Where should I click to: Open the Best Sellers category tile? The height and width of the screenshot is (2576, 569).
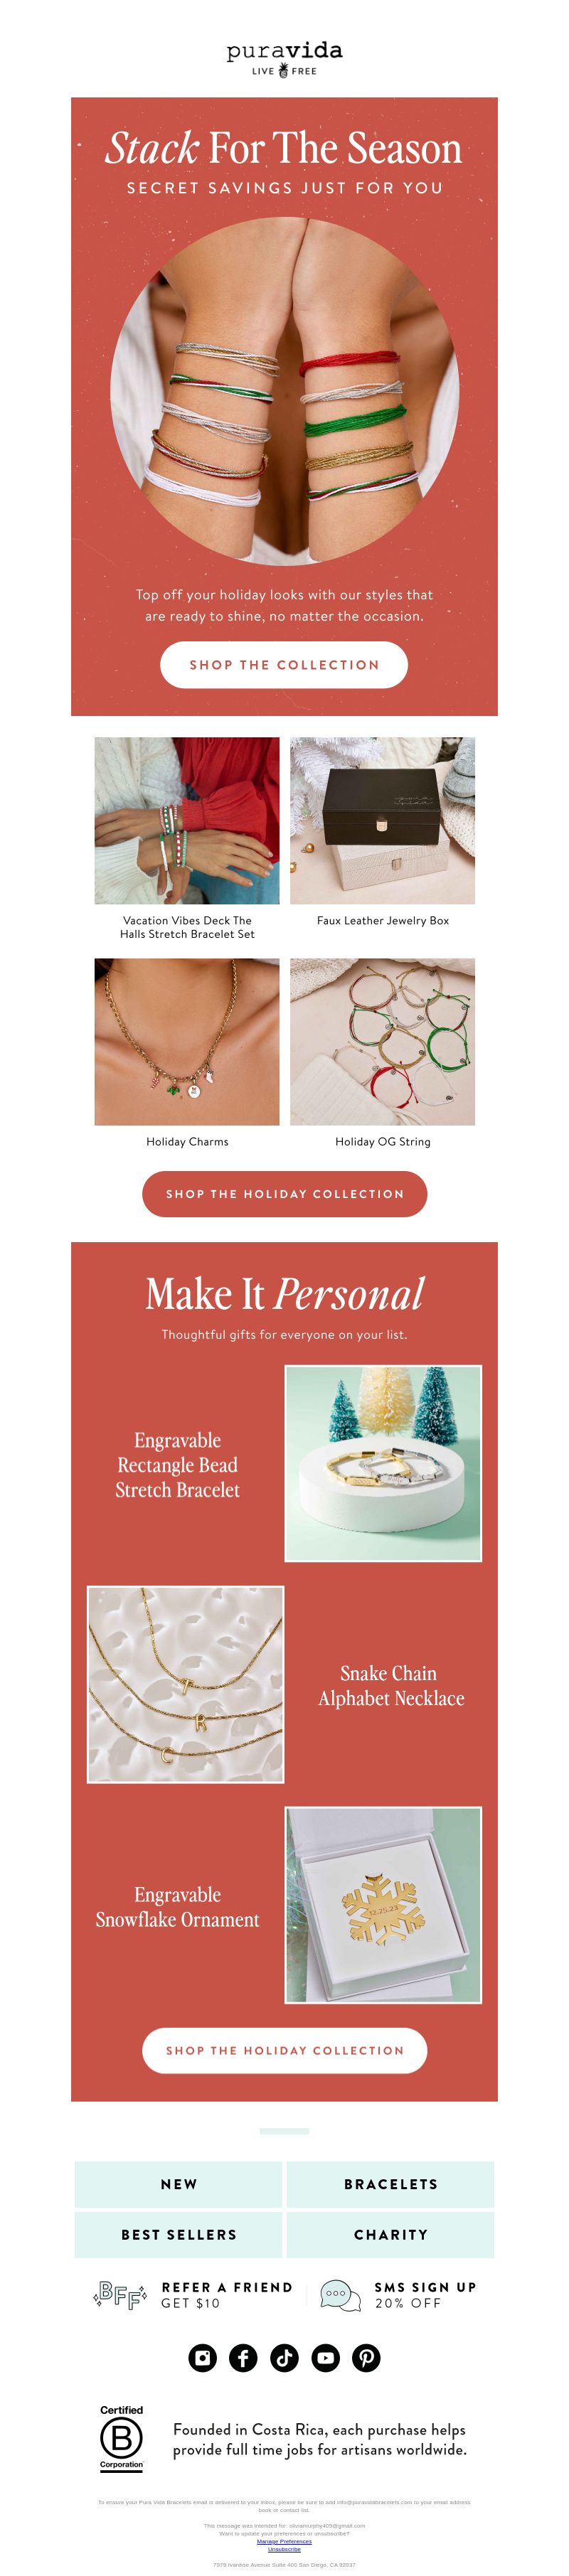coord(179,2234)
